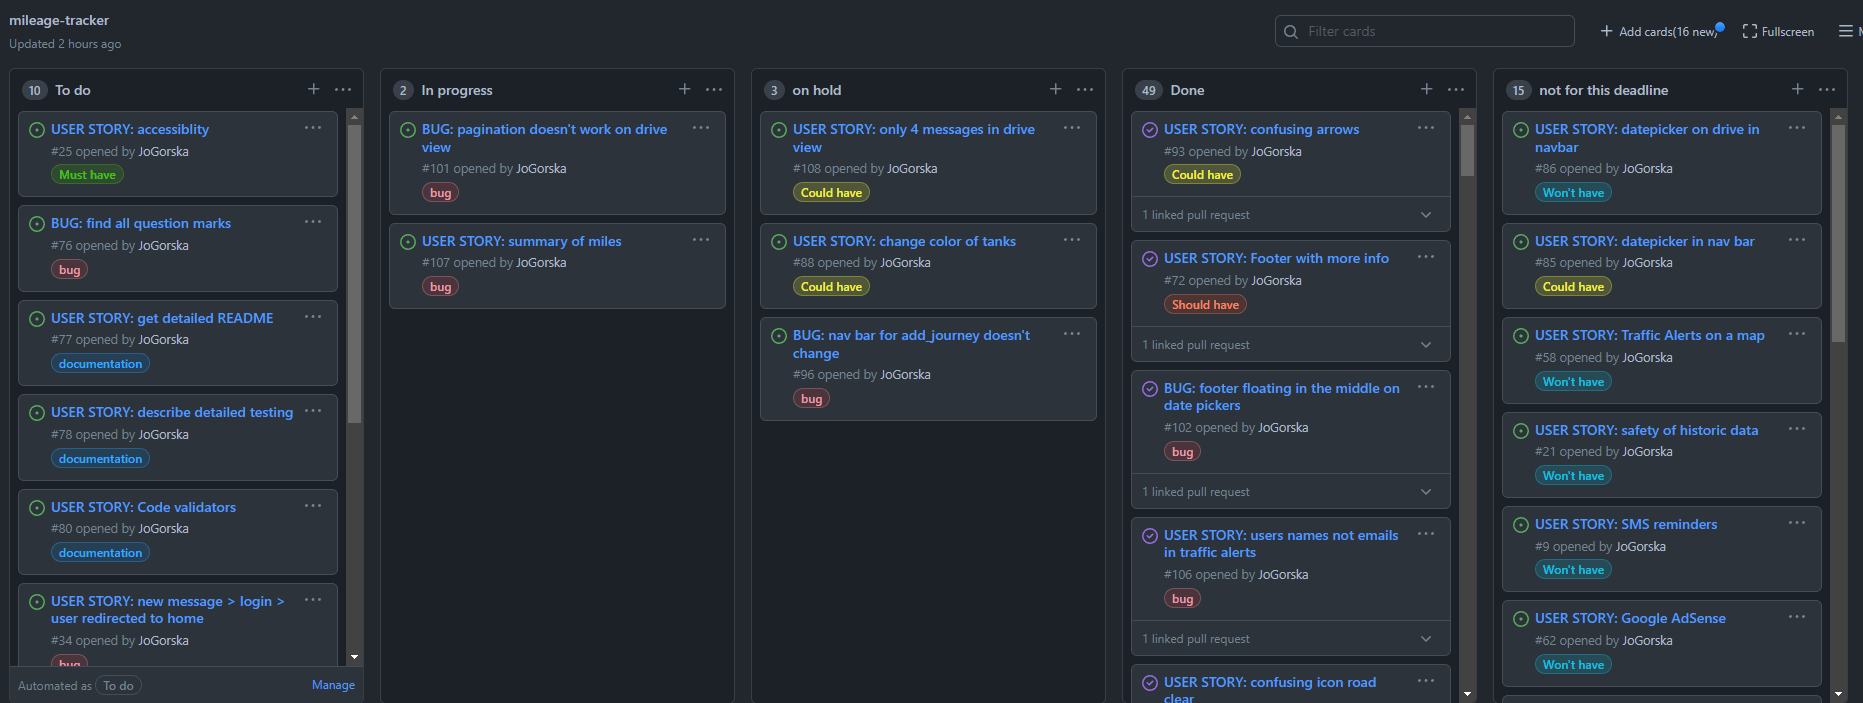Image resolution: width=1863 pixels, height=703 pixels.
Task: Click the open issue icon on summary of miles card
Action: (407, 241)
